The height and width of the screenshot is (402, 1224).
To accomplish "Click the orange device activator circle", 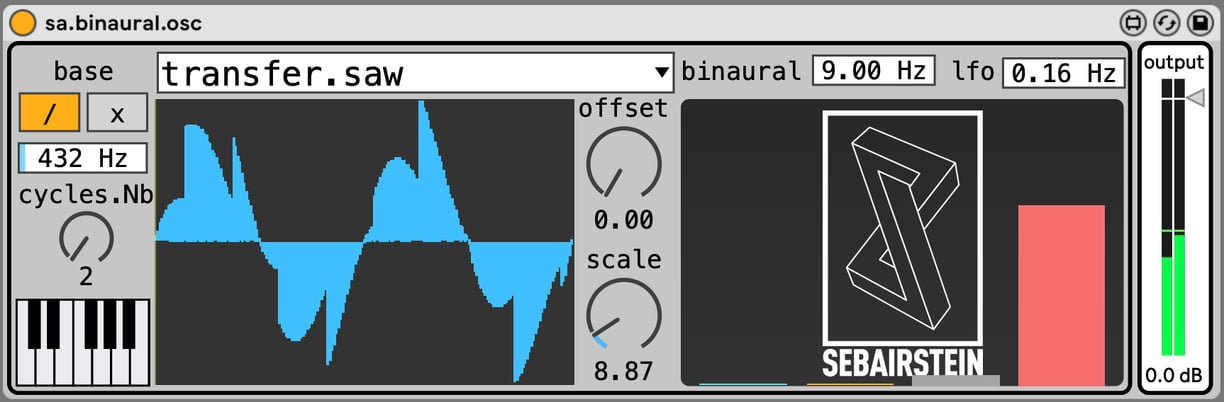I will (24, 21).
